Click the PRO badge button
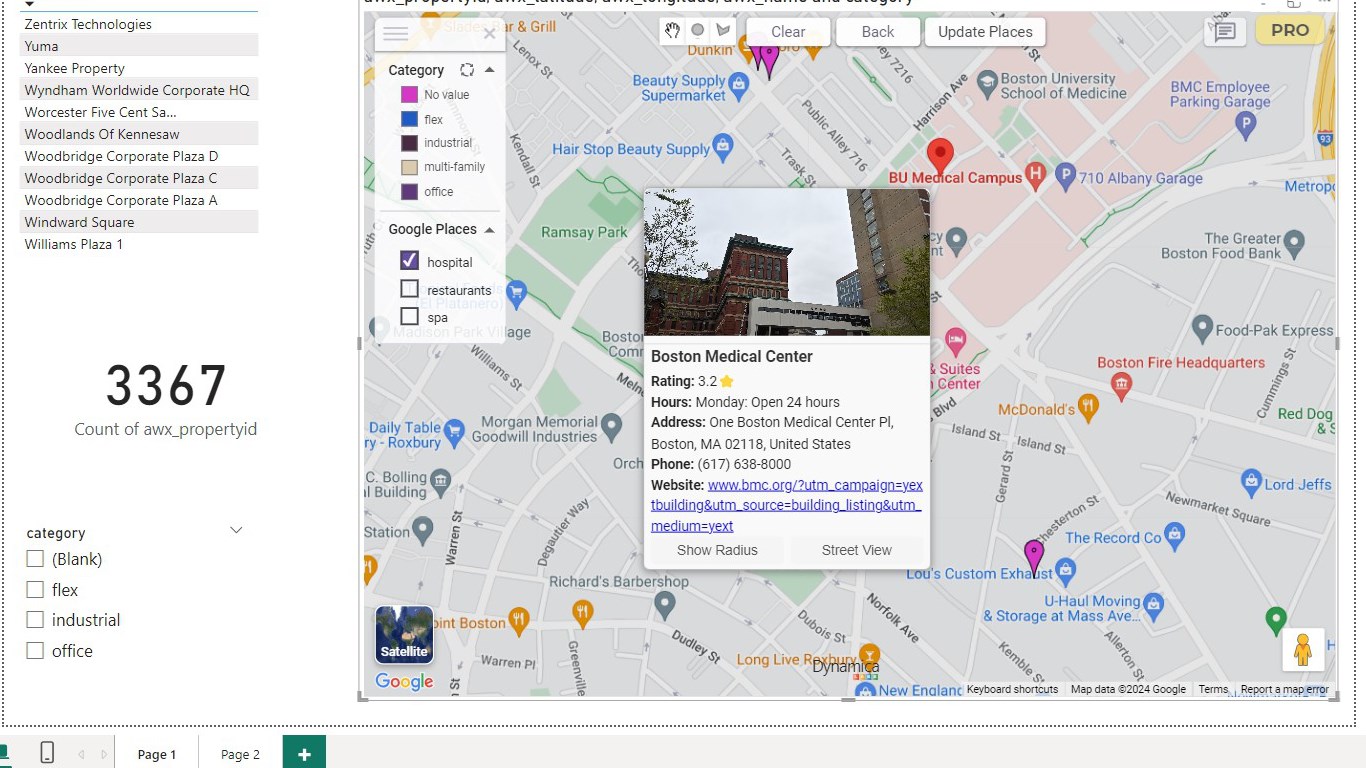The image size is (1366, 768). click(x=1290, y=31)
